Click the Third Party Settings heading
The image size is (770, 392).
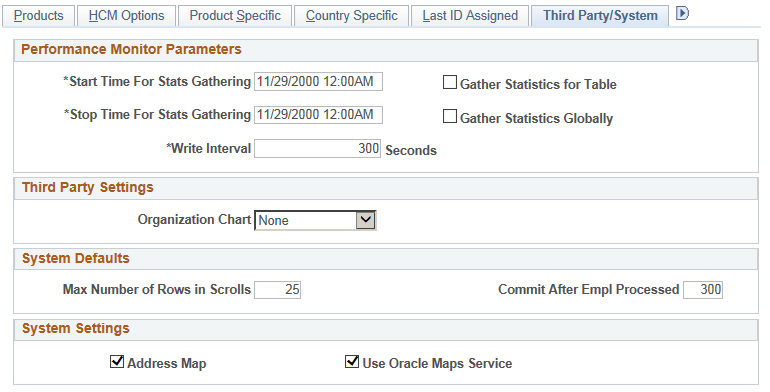click(88, 188)
